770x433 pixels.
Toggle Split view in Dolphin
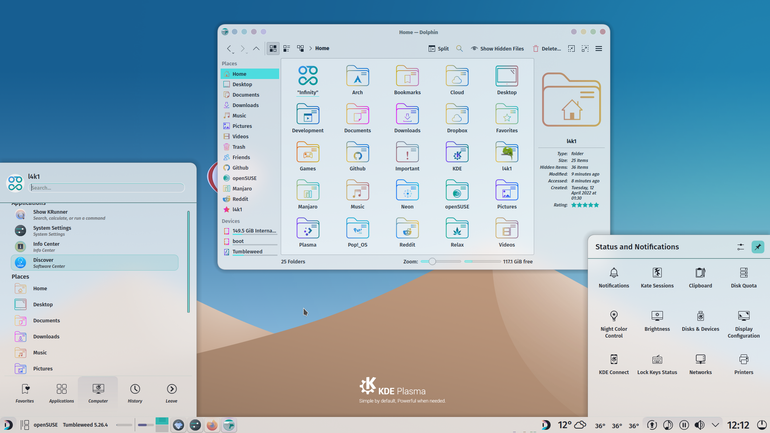438,49
